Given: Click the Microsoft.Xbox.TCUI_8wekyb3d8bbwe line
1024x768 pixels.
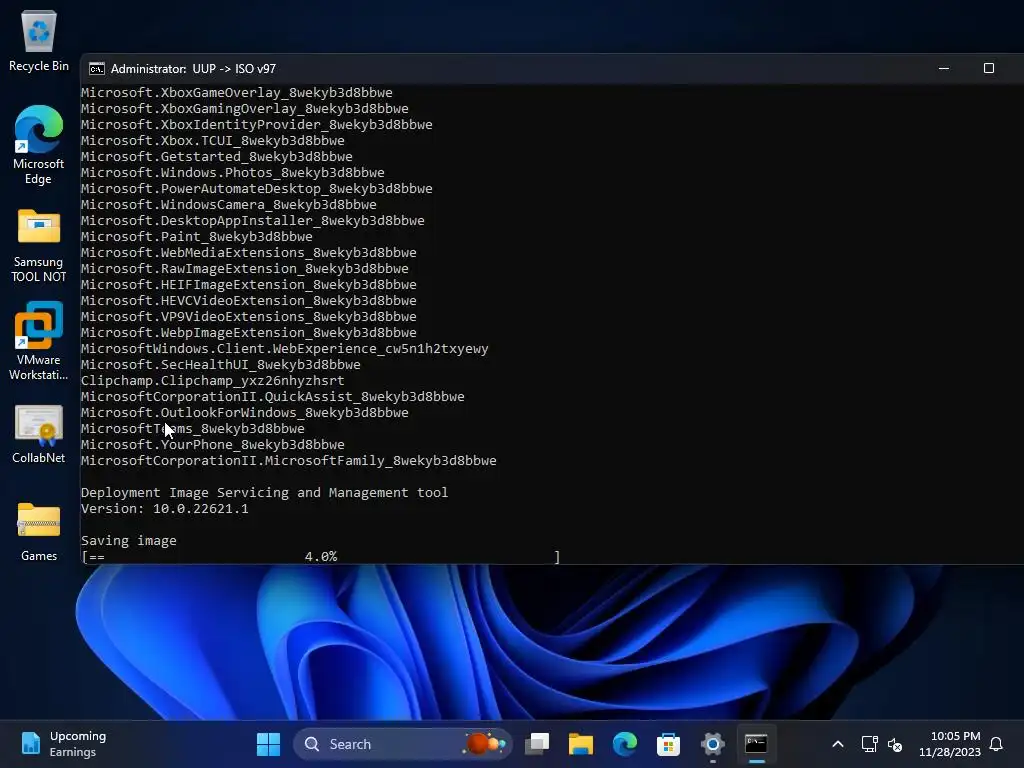Looking at the screenshot, I should tap(212, 140).
